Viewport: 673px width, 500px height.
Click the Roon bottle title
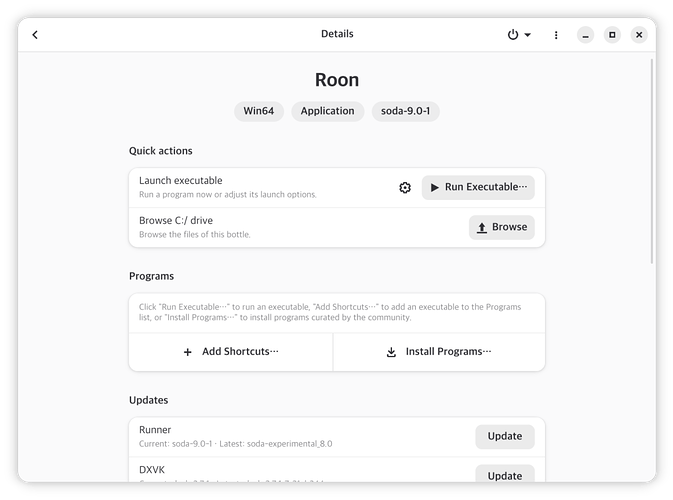pyautogui.click(x=337, y=80)
